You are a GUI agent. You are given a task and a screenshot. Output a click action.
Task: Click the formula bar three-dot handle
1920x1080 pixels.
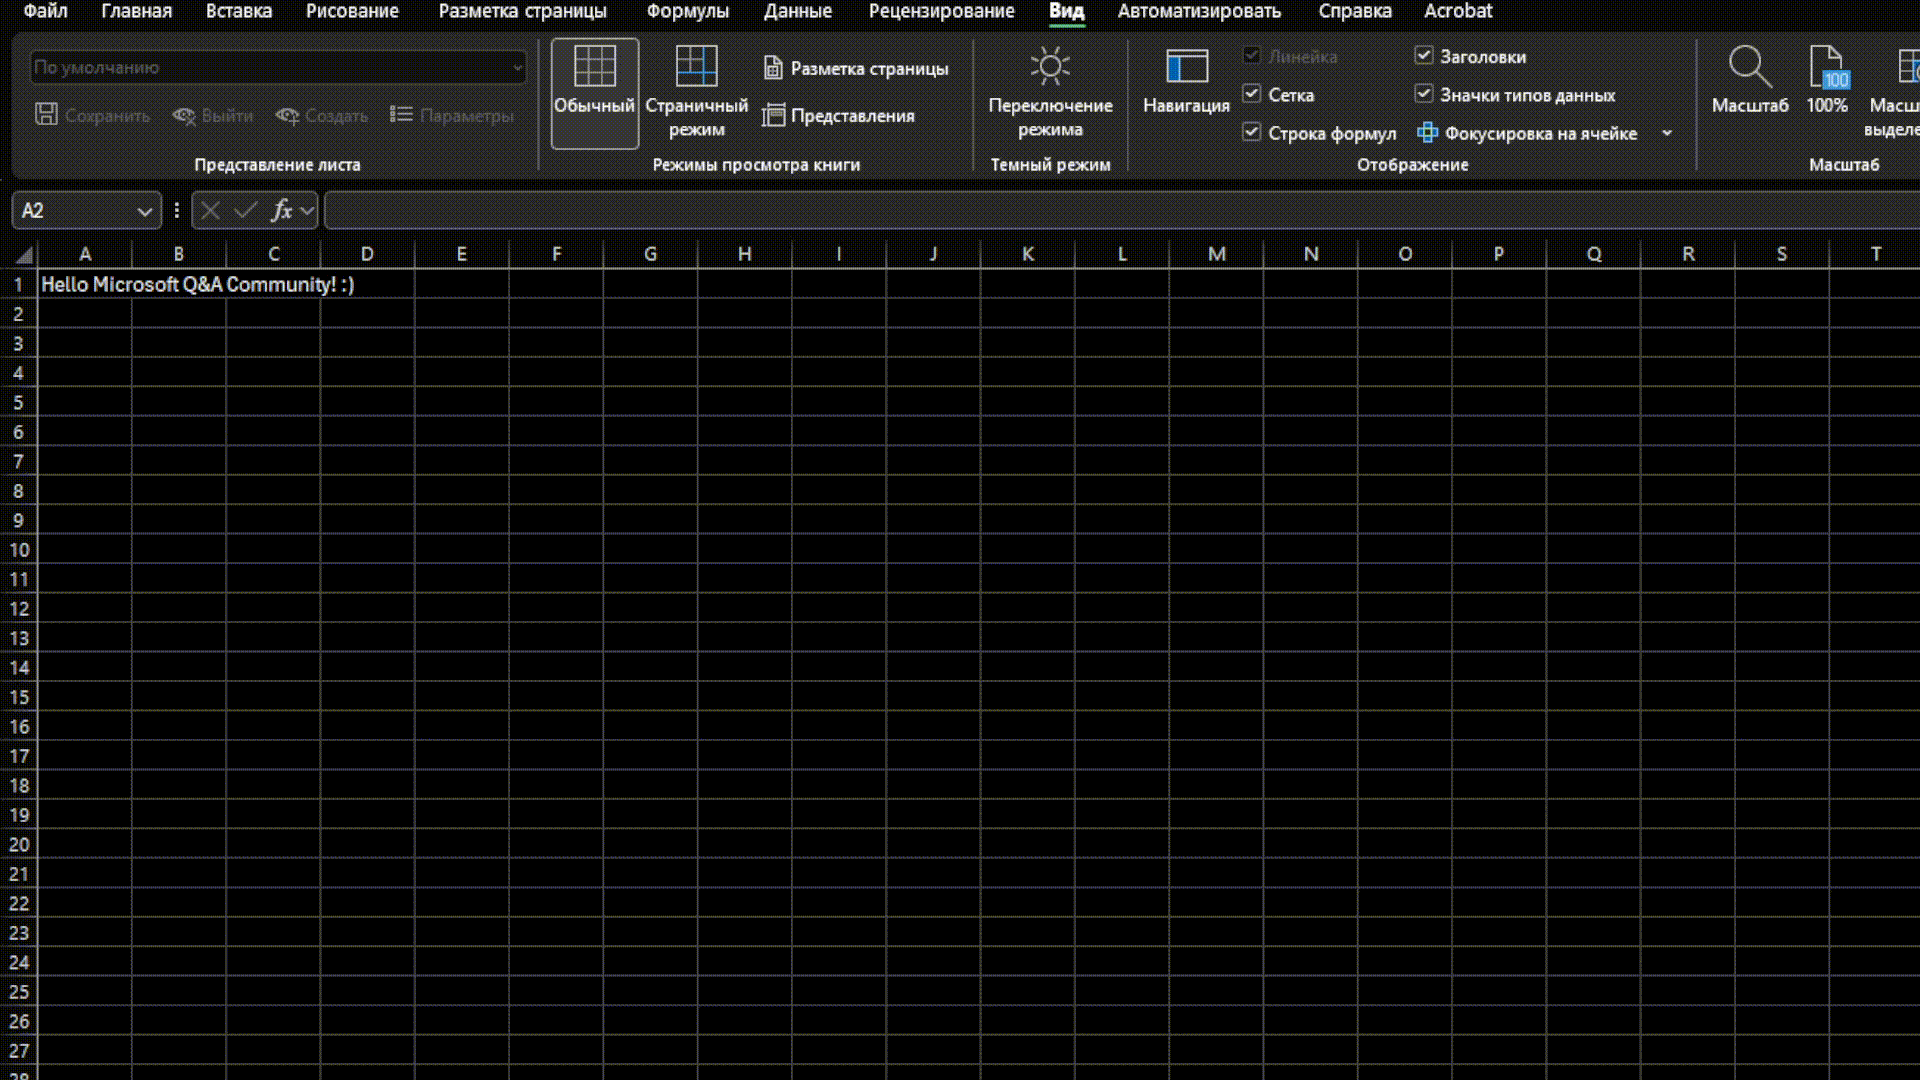pos(177,210)
